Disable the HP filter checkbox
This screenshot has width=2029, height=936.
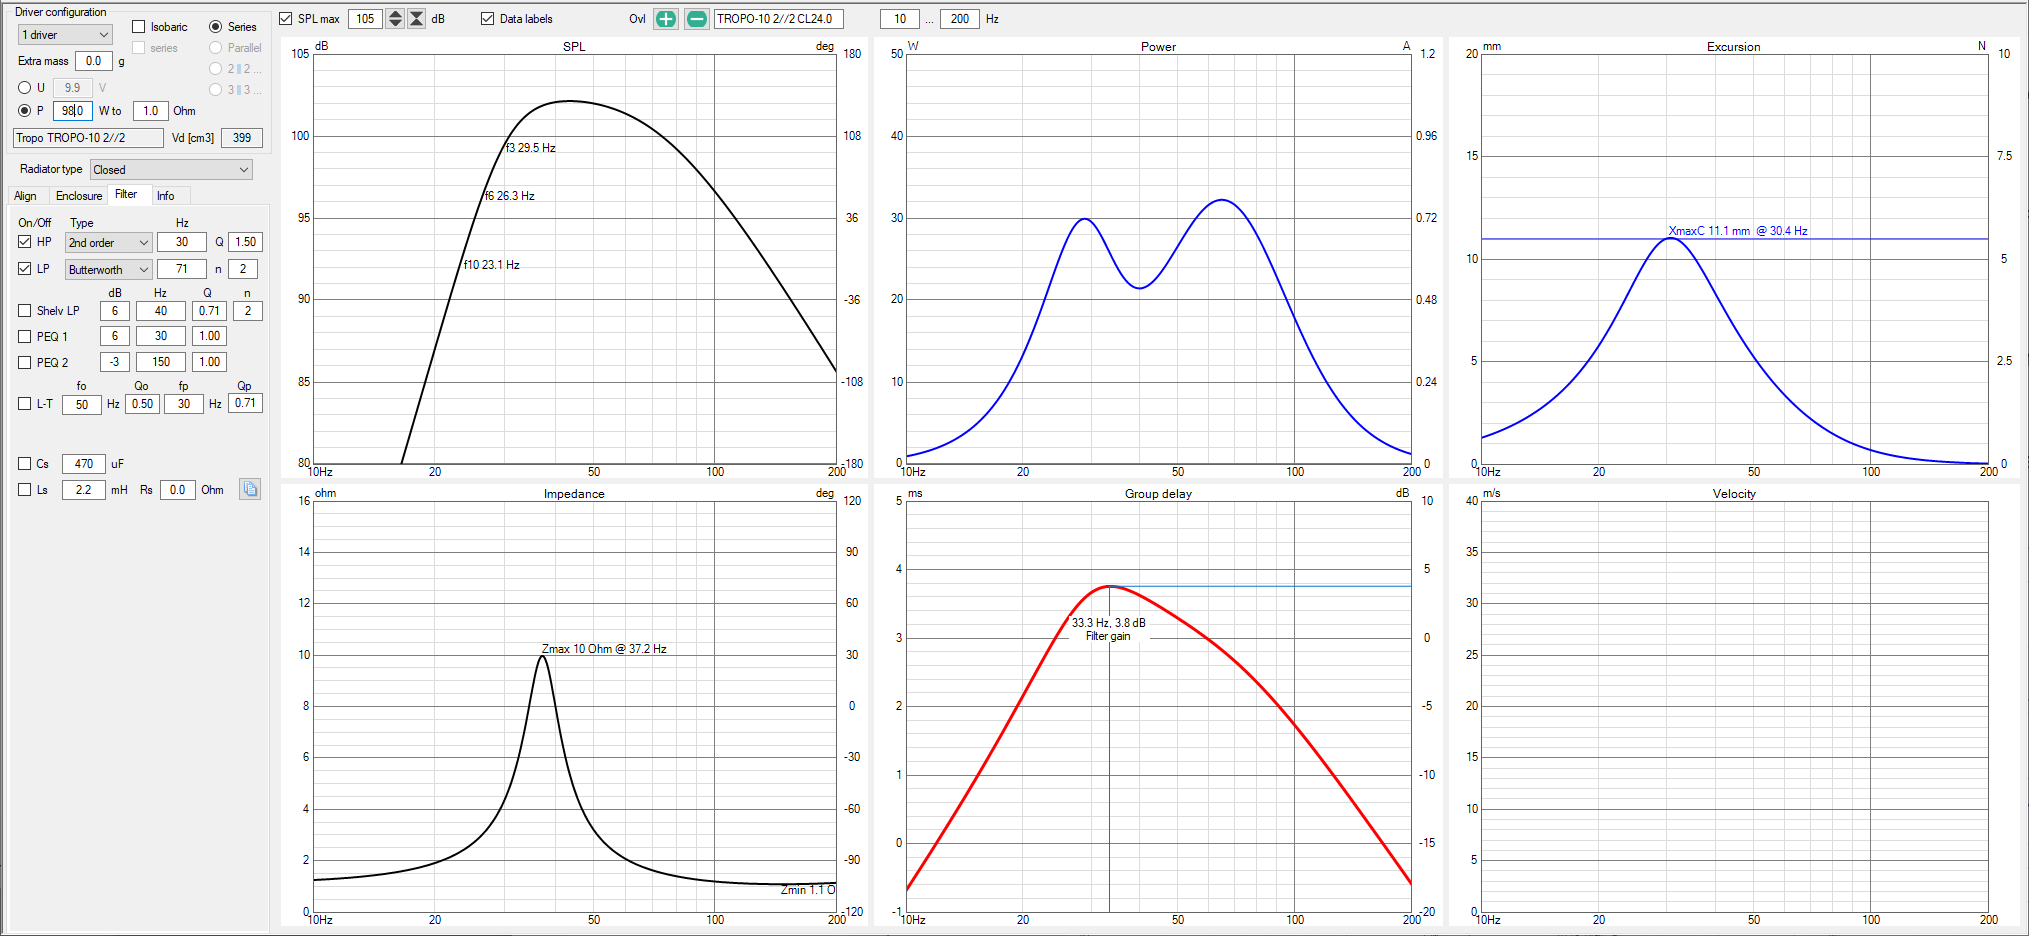(x=25, y=242)
